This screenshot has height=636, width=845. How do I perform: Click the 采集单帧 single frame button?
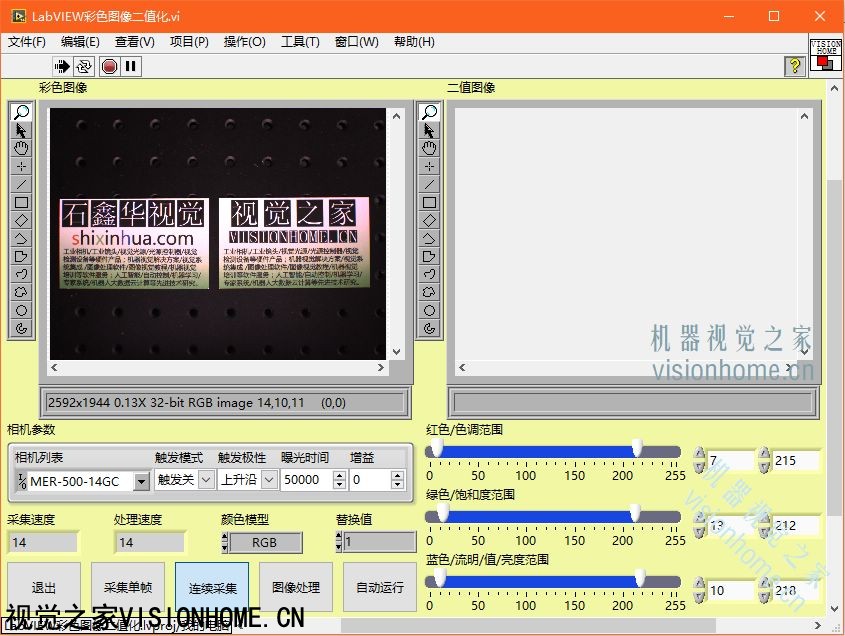click(128, 588)
